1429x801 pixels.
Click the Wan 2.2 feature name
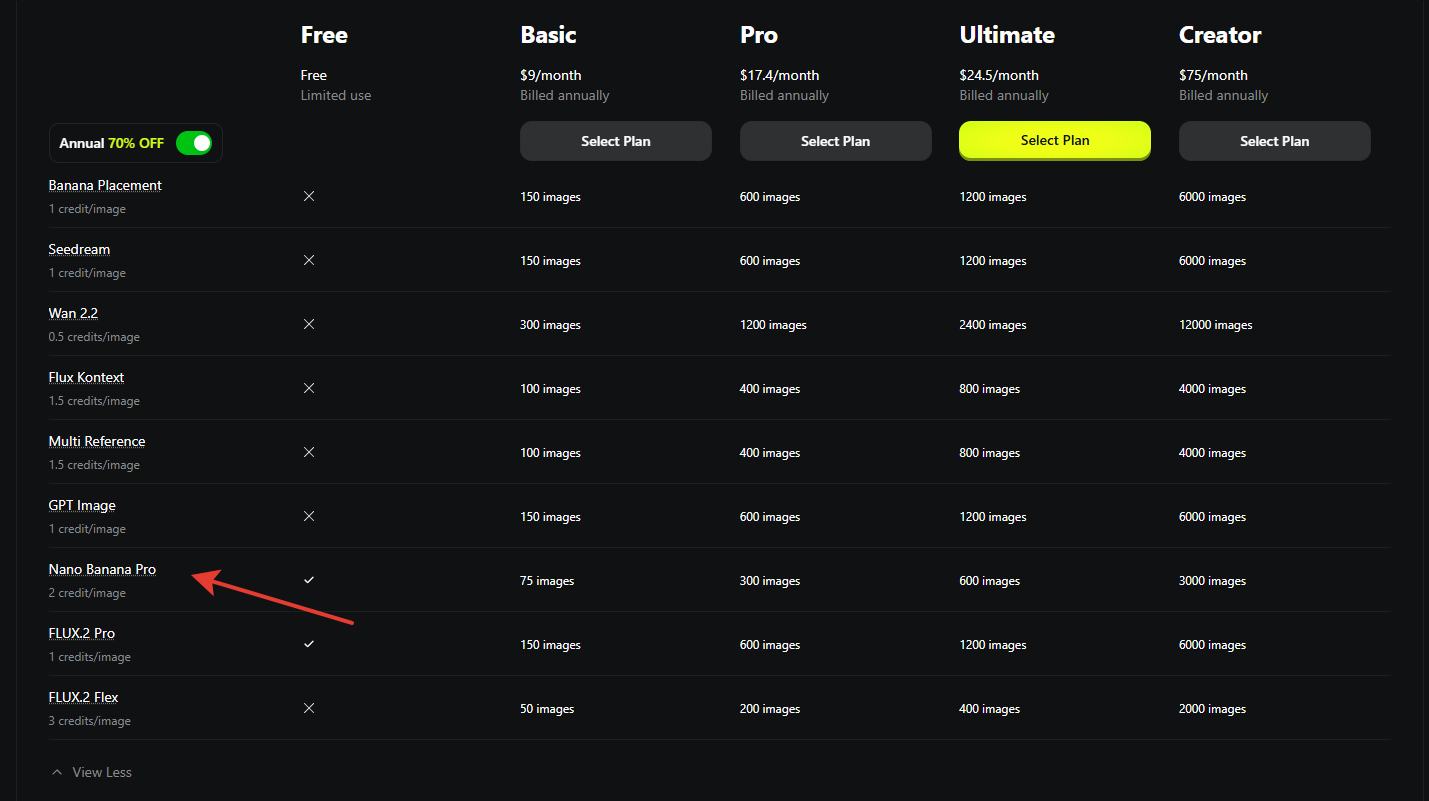pyautogui.click(x=73, y=313)
